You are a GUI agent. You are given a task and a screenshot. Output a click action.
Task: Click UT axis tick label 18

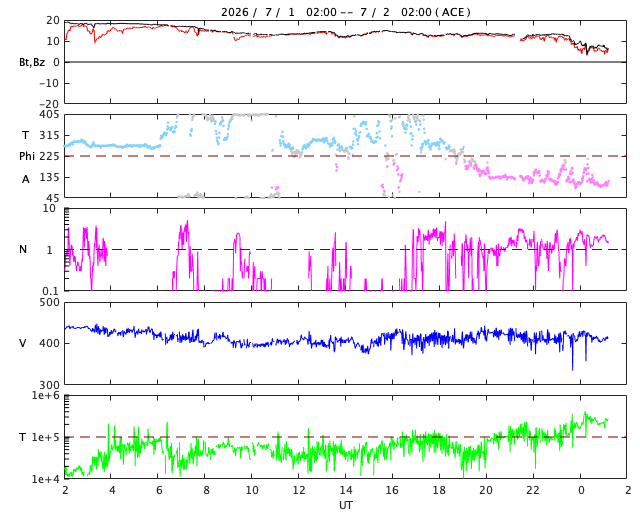click(439, 490)
